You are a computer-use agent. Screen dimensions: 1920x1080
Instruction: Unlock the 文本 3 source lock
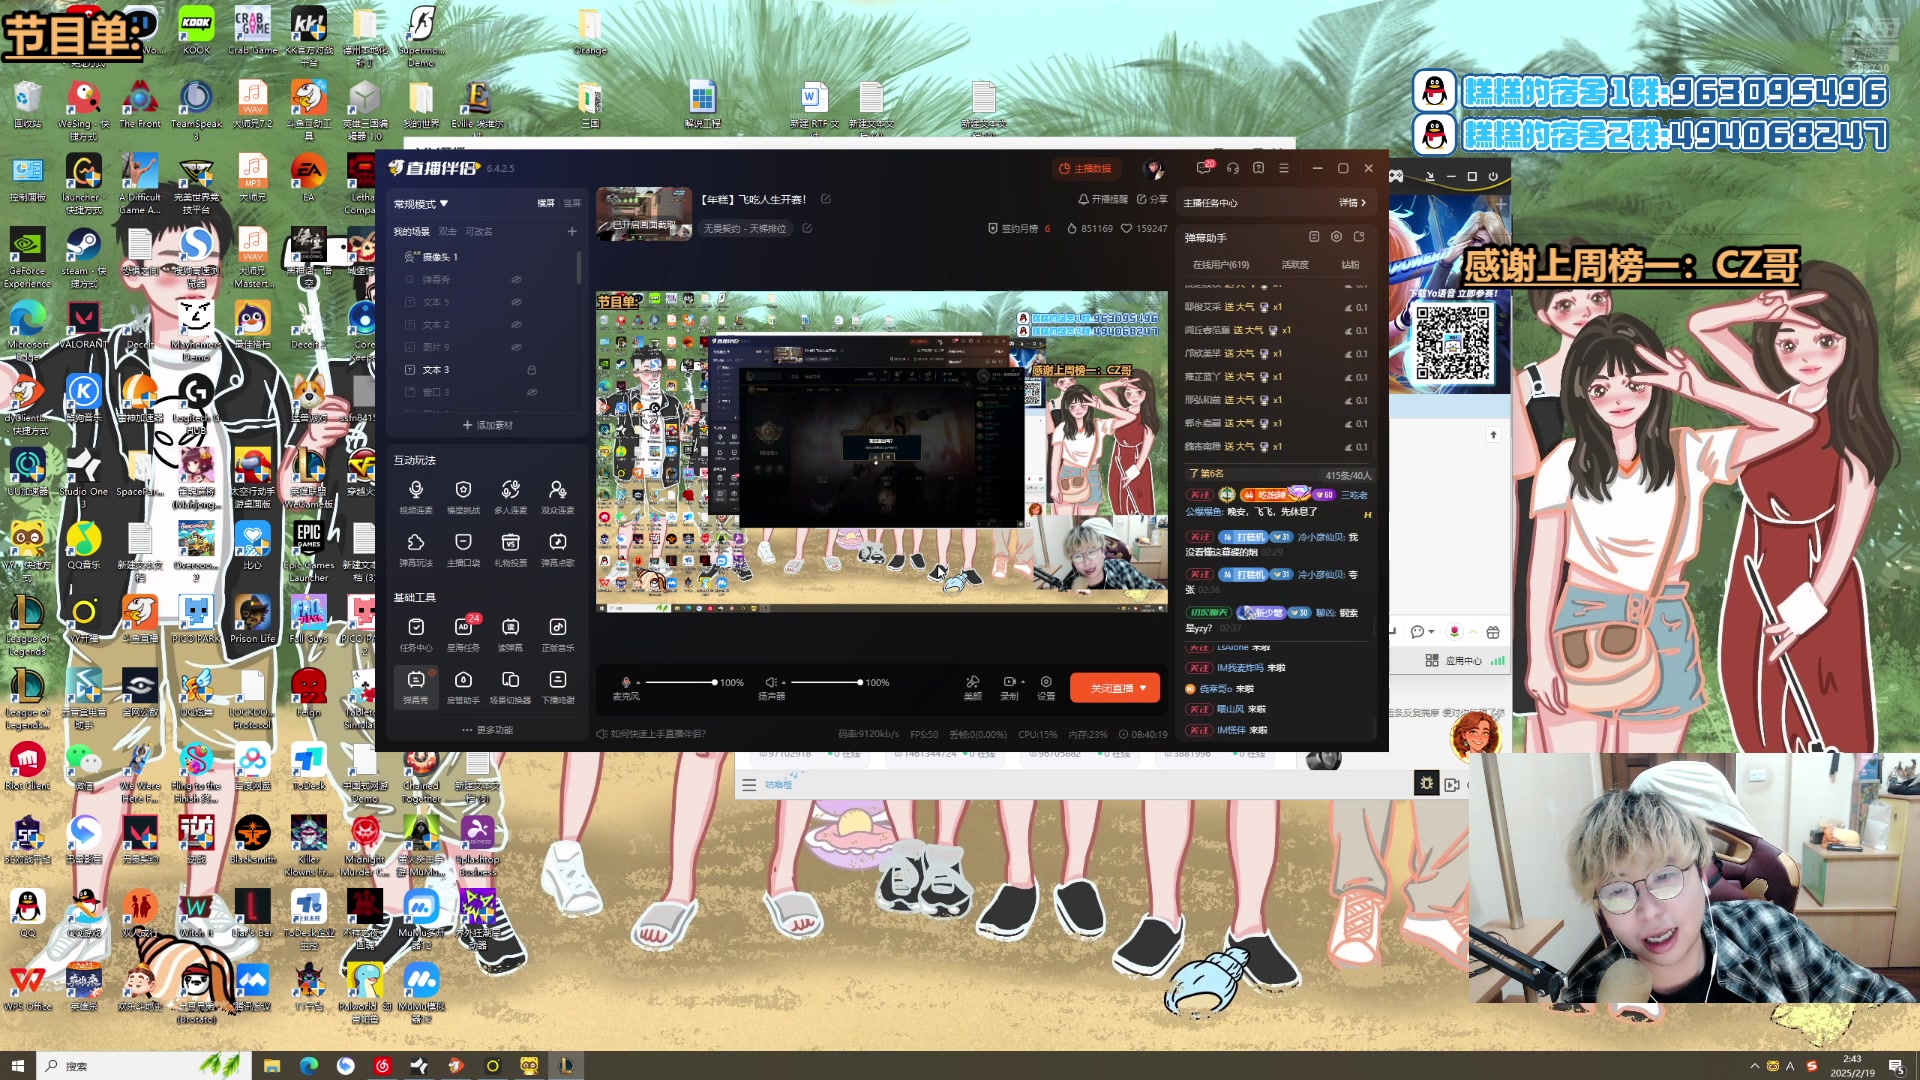click(x=532, y=370)
